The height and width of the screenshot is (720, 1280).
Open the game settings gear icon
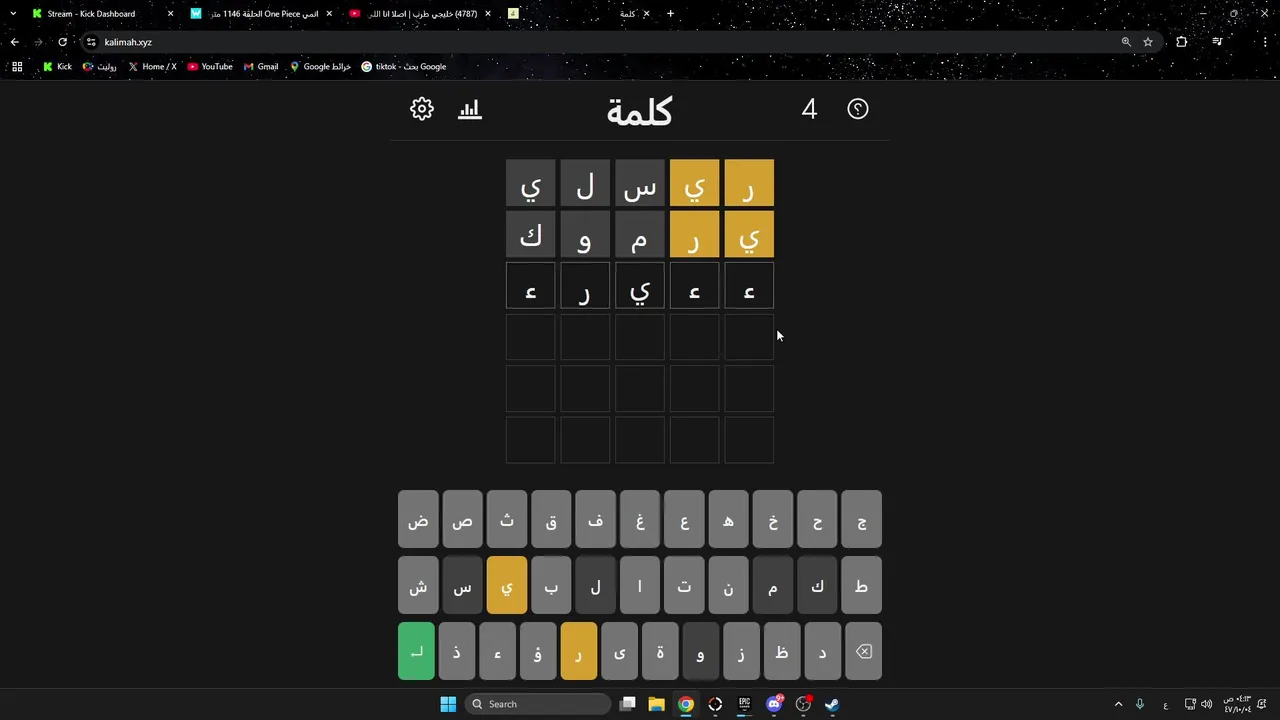pos(422,109)
